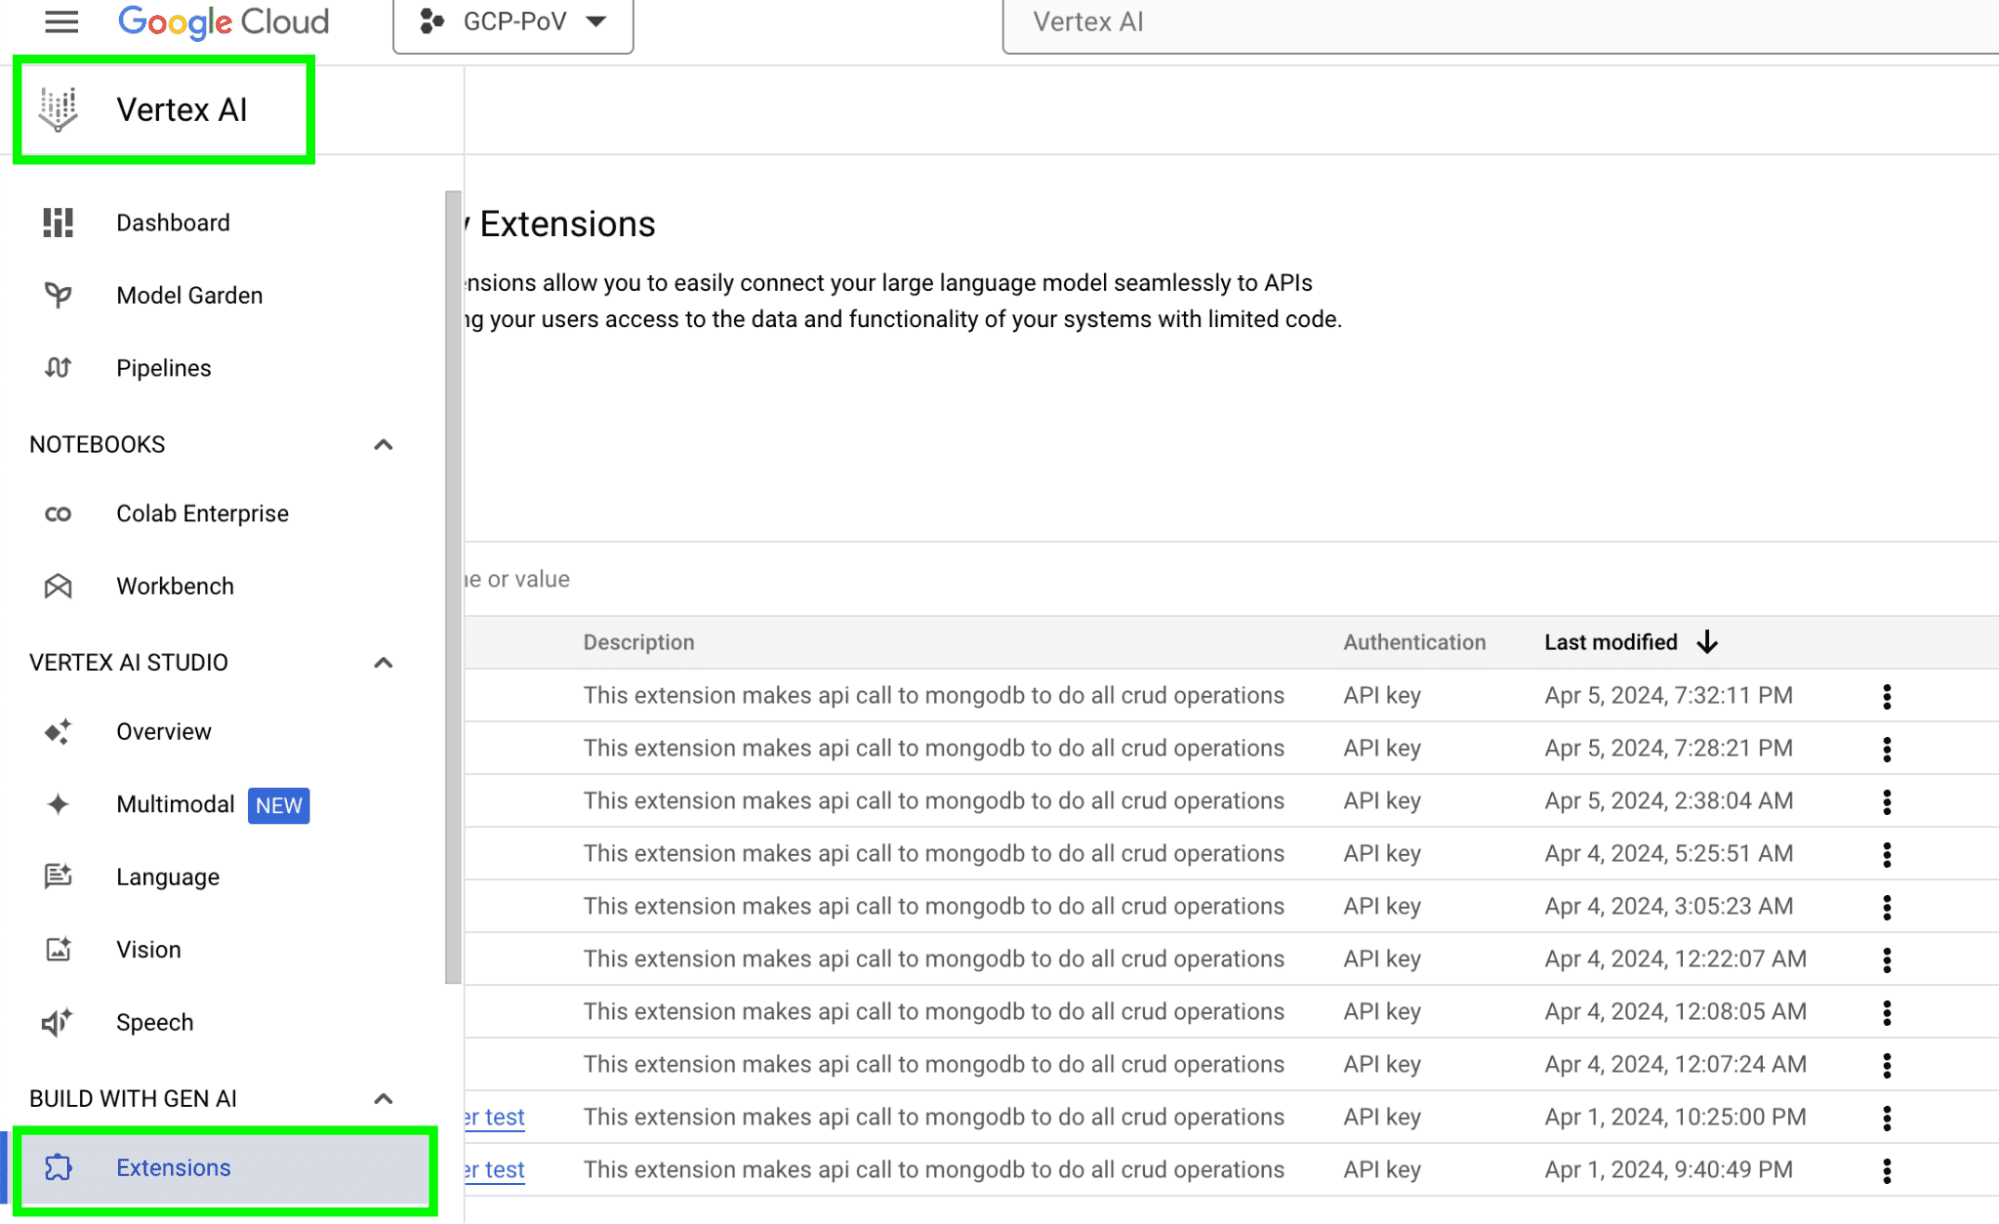
Task: Click the Pipelines icon in sidebar
Action: coord(58,368)
